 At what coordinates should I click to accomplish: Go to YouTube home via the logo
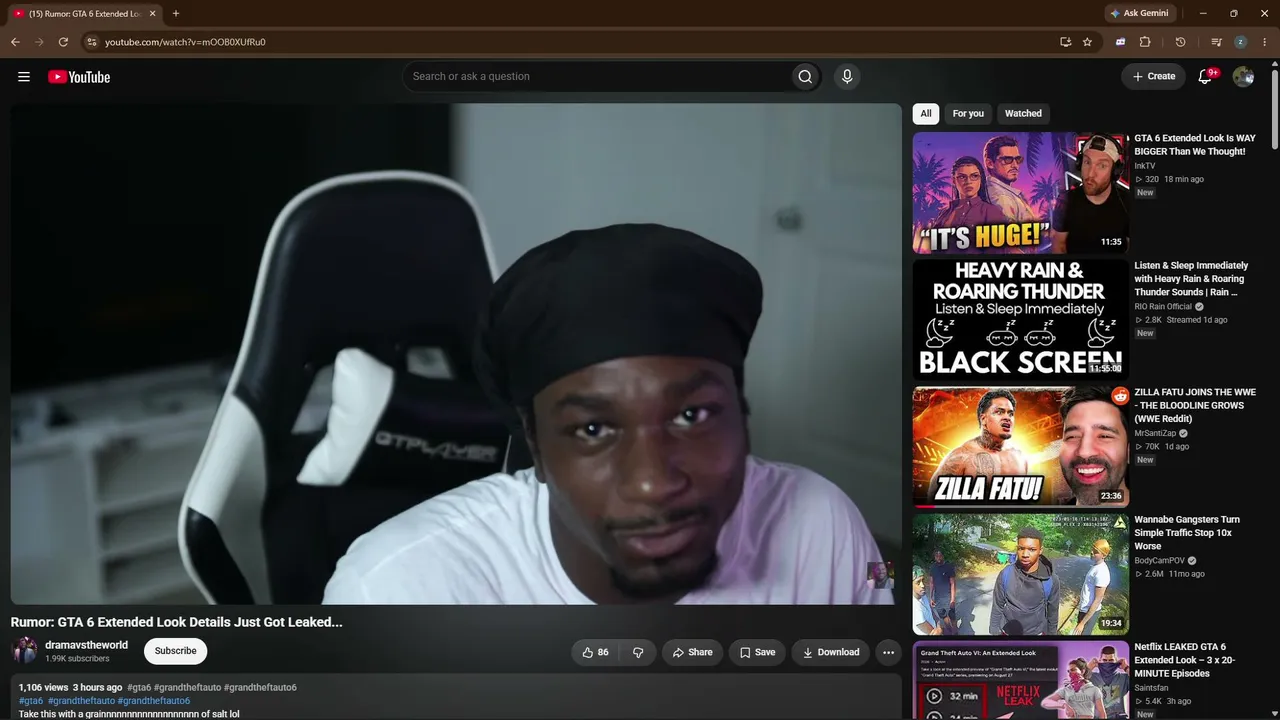(79, 77)
